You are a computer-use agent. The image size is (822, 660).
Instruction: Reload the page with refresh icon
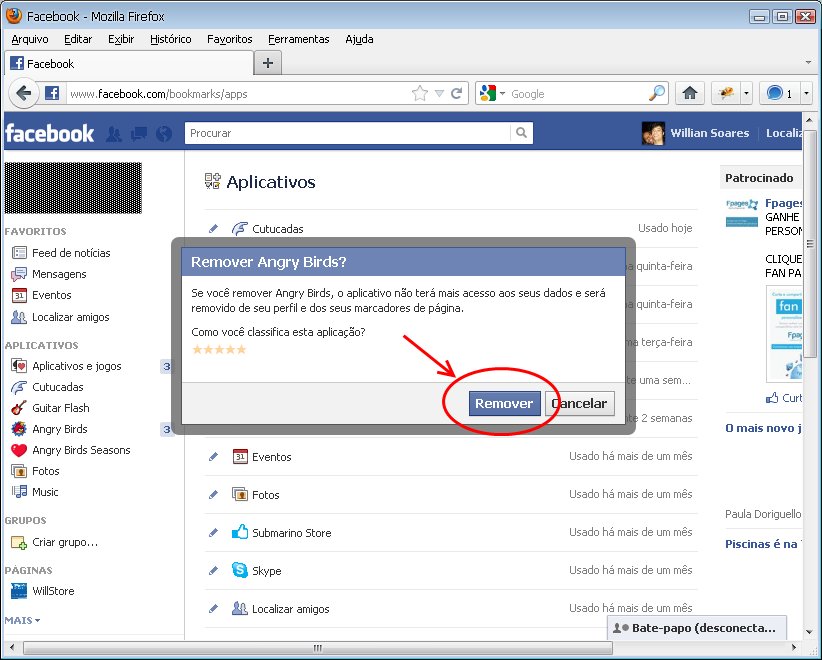(x=457, y=94)
